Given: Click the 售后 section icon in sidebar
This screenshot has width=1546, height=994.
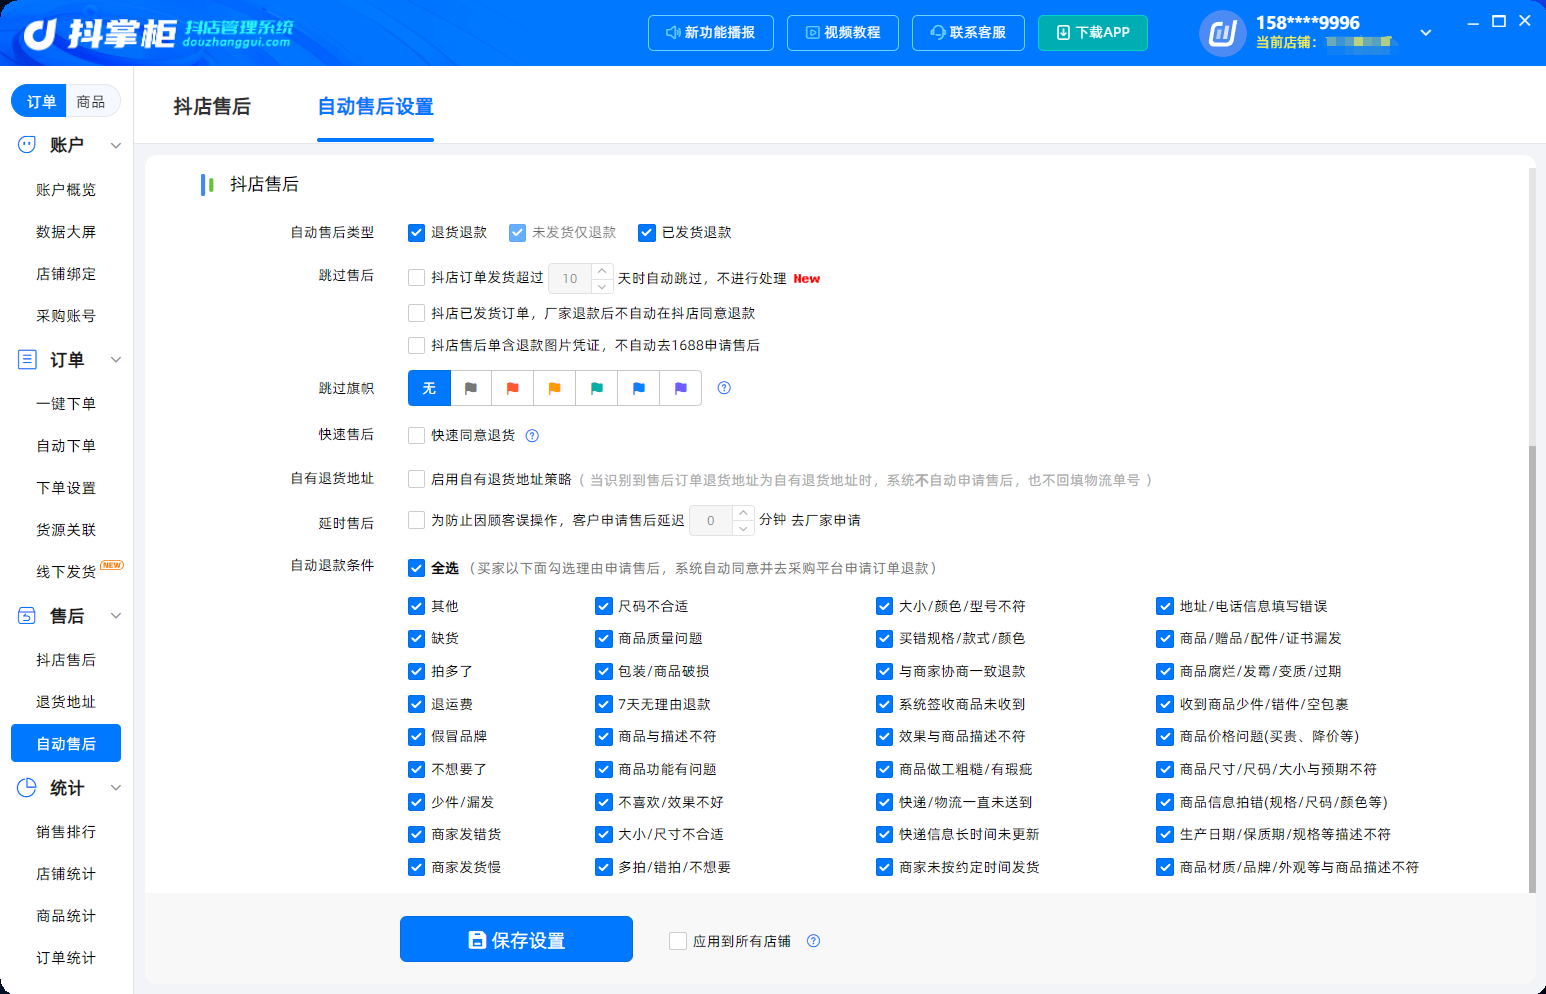Looking at the screenshot, I should [x=27, y=616].
